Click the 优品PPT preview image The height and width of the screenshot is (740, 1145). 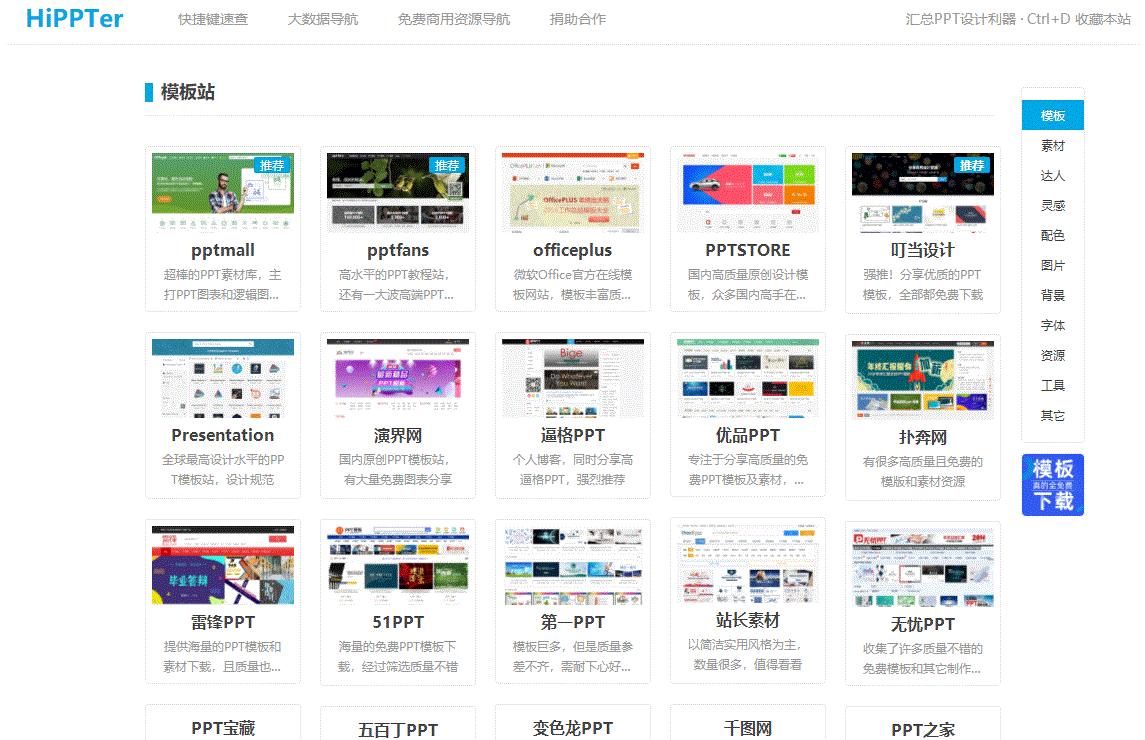[747, 375]
